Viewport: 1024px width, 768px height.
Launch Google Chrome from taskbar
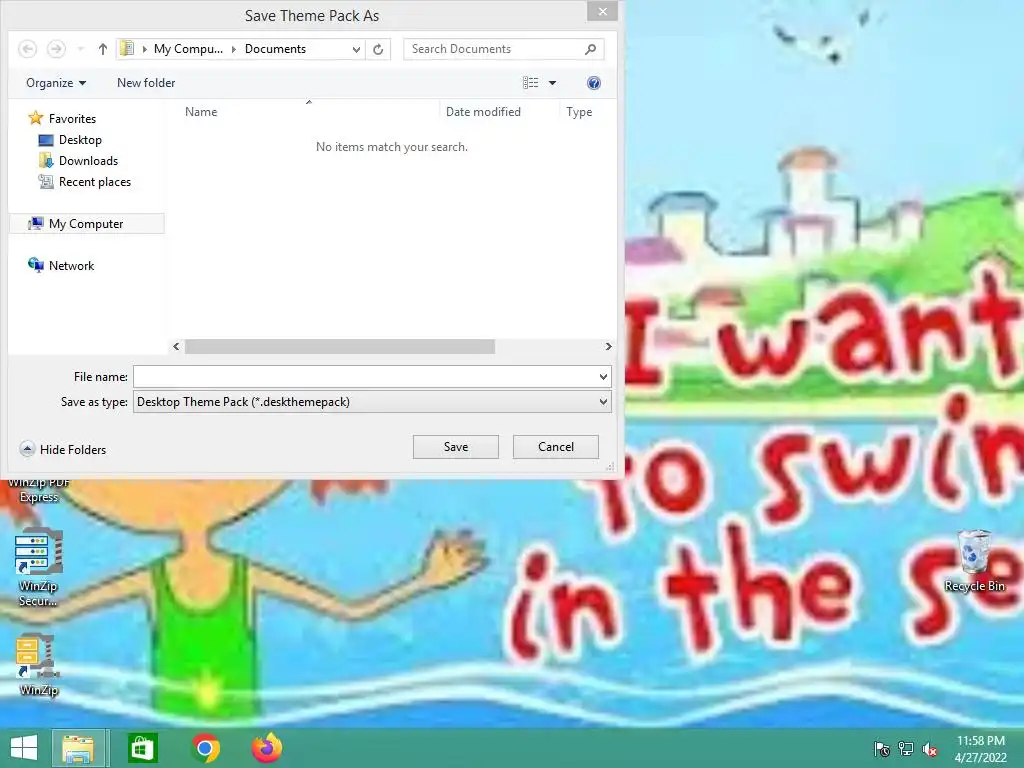pyautogui.click(x=206, y=748)
